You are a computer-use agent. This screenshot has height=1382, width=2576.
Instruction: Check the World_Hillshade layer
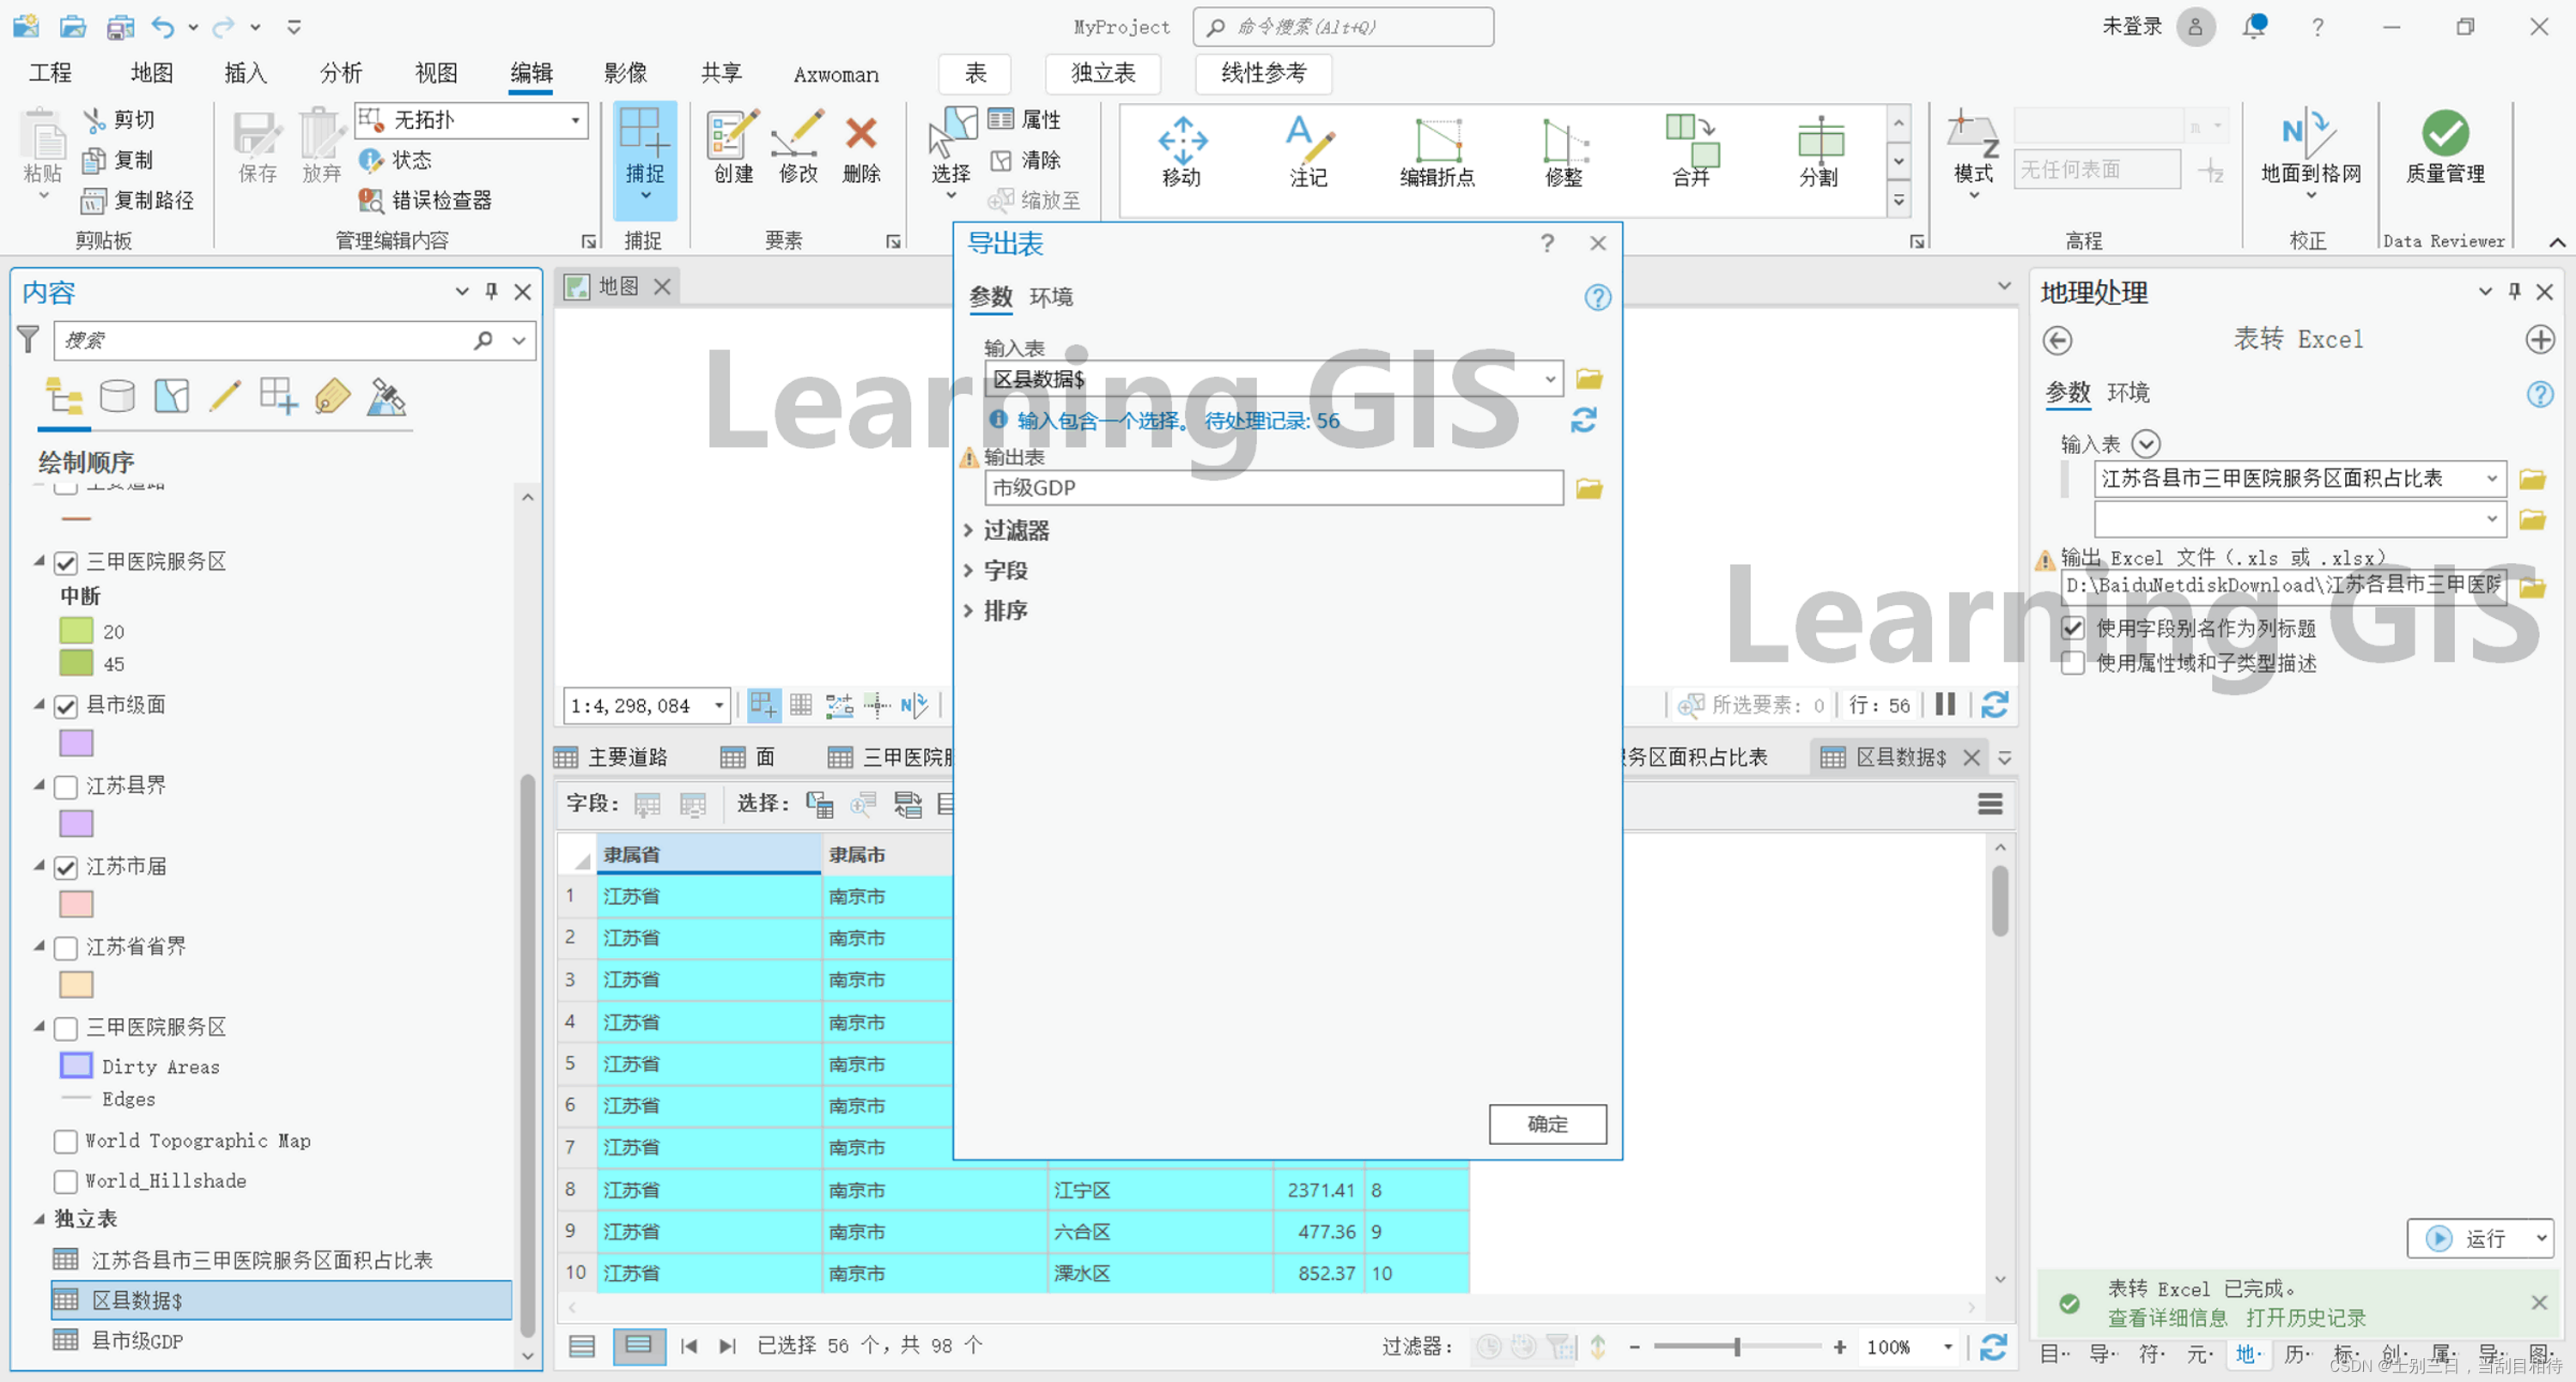pos(66,1182)
